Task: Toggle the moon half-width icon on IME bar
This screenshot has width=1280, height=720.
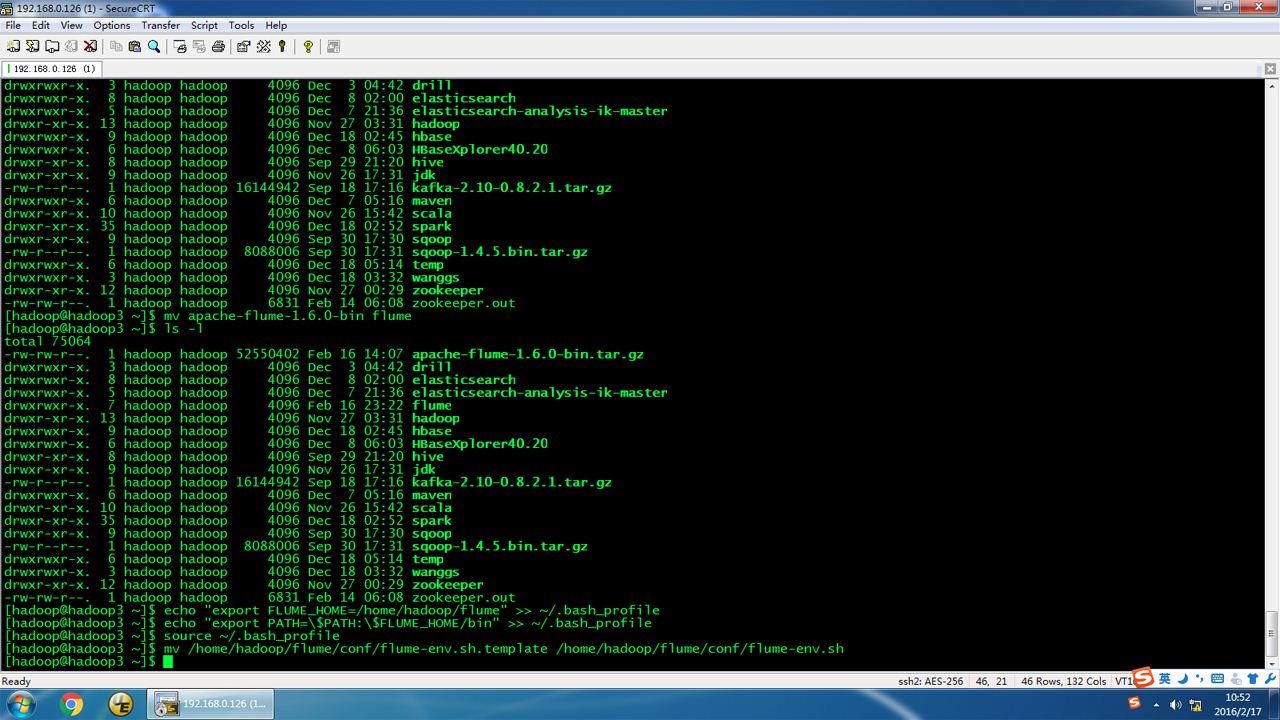Action: point(1183,679)
